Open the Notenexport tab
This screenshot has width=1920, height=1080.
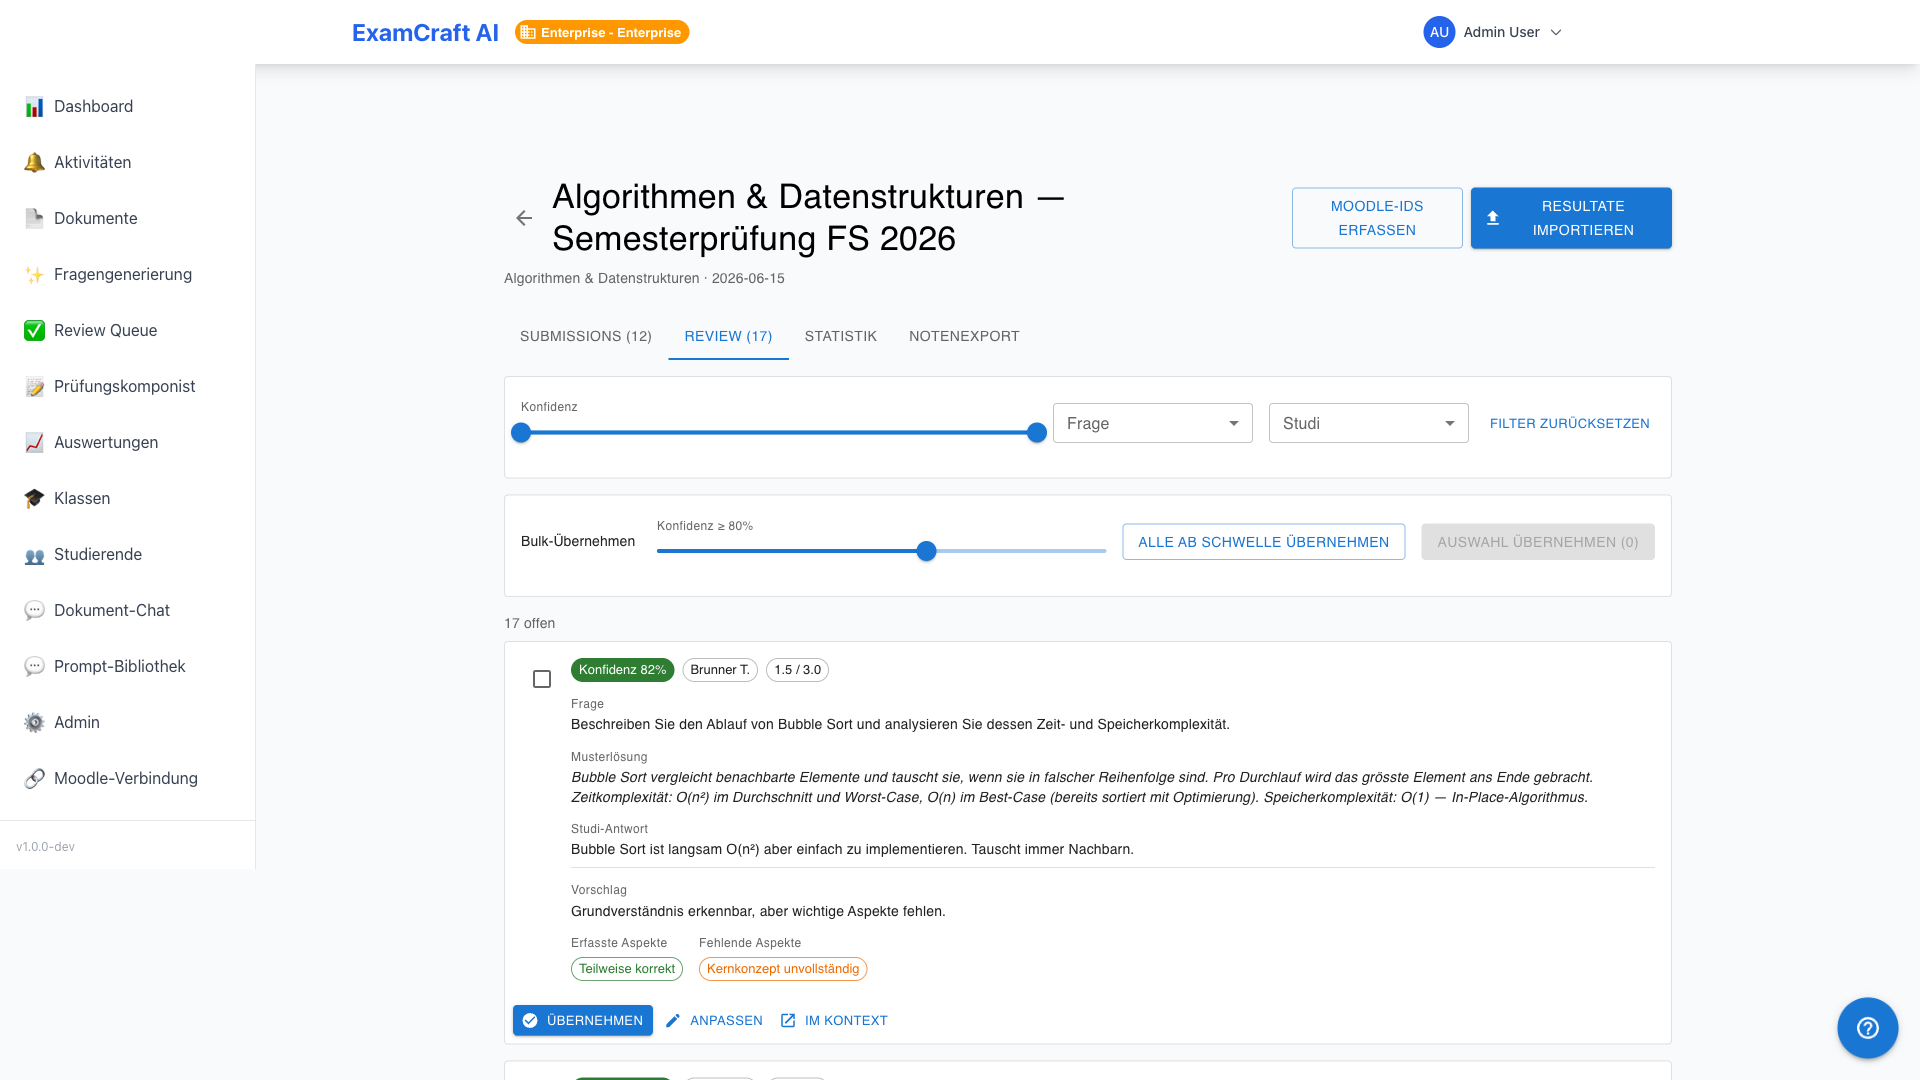(x=964, y=336)
